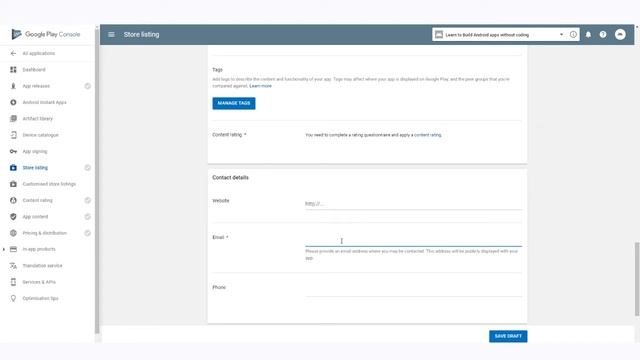This screenshot has height=360, width=640.
Task: Open Pricing & distribution globe icon
Action: (x=13, y=233)
